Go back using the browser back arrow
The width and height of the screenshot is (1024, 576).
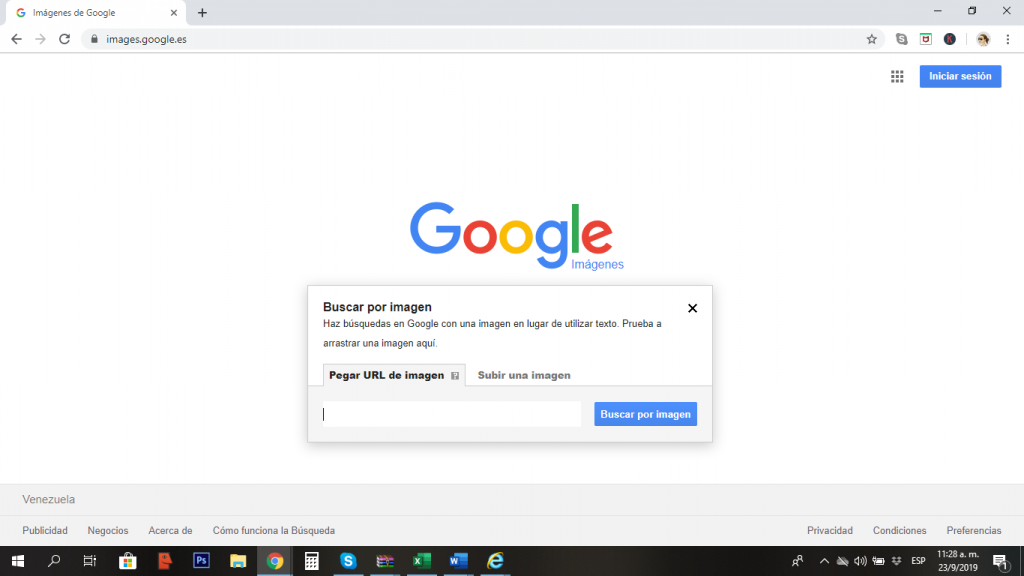16,39
